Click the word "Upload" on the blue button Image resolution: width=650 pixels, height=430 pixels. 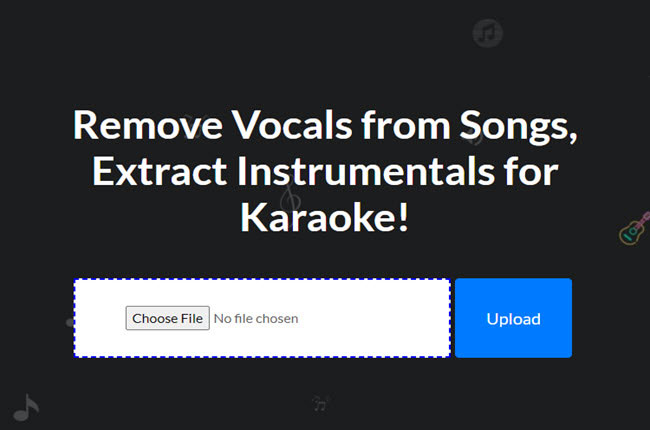click(x=513, y=319)
